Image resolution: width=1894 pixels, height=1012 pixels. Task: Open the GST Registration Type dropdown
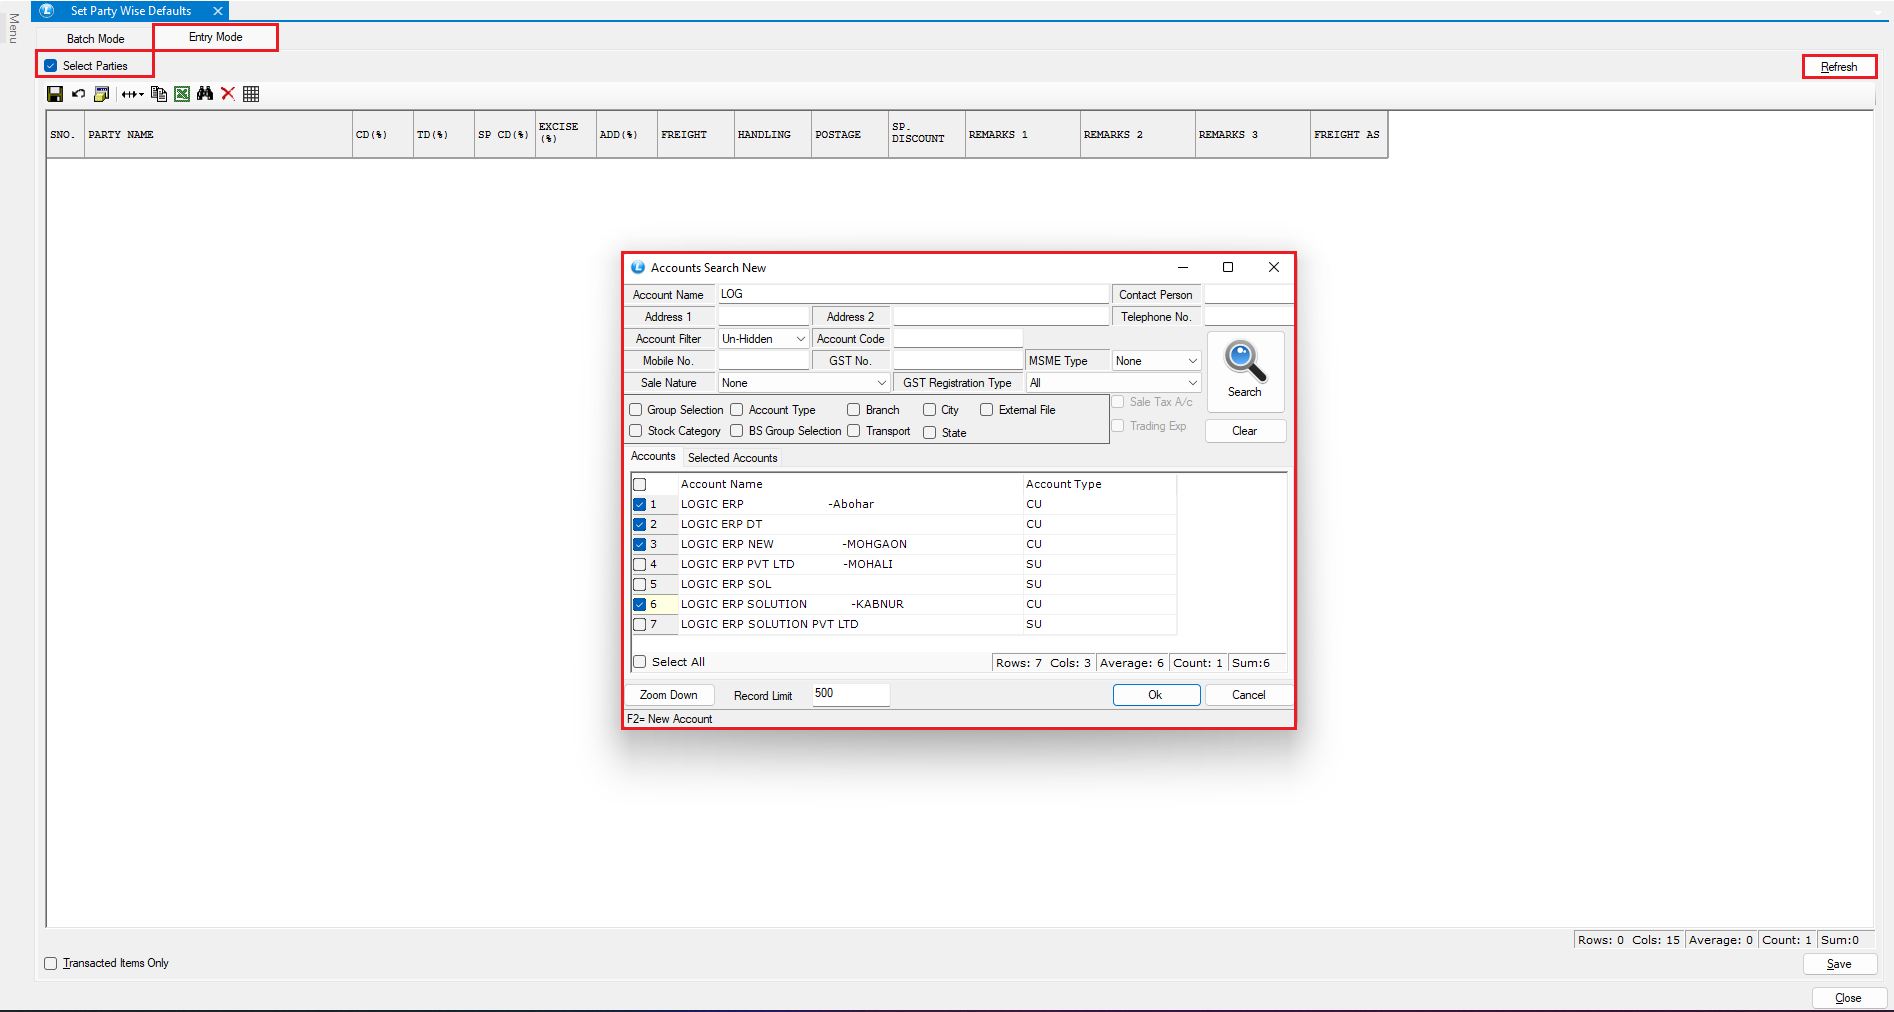(1192, 383)
